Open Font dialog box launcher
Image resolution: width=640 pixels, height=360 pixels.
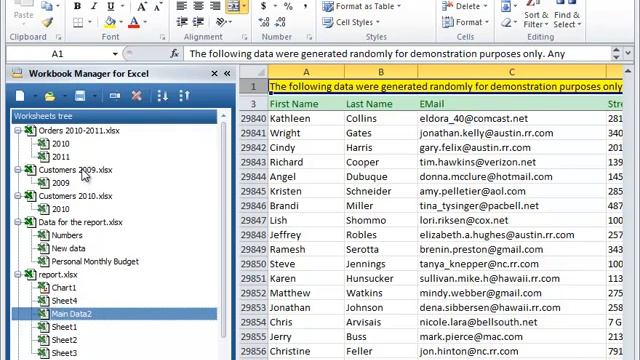click(162, 37)
